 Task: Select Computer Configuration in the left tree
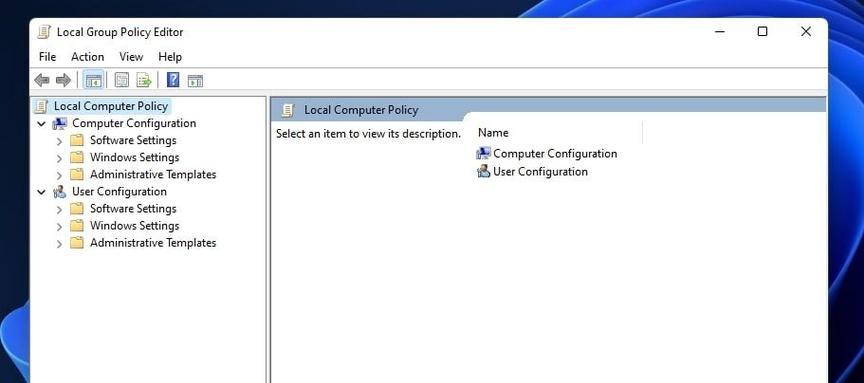134,123
